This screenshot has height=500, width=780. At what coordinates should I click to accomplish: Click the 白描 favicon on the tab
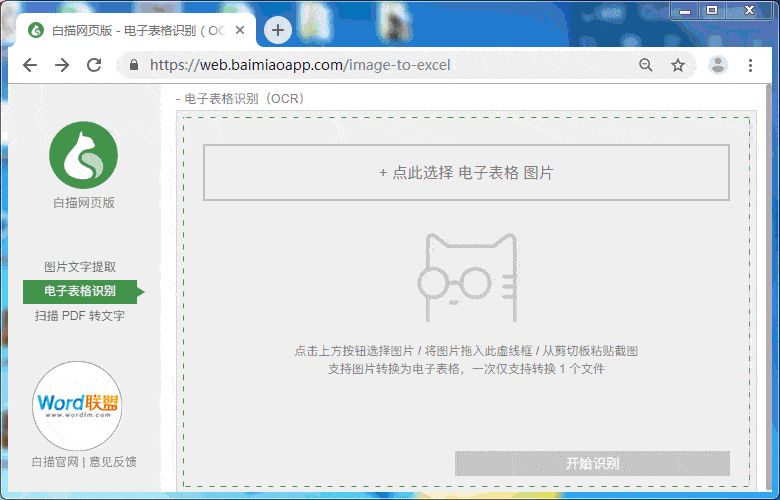pos(36,30)
